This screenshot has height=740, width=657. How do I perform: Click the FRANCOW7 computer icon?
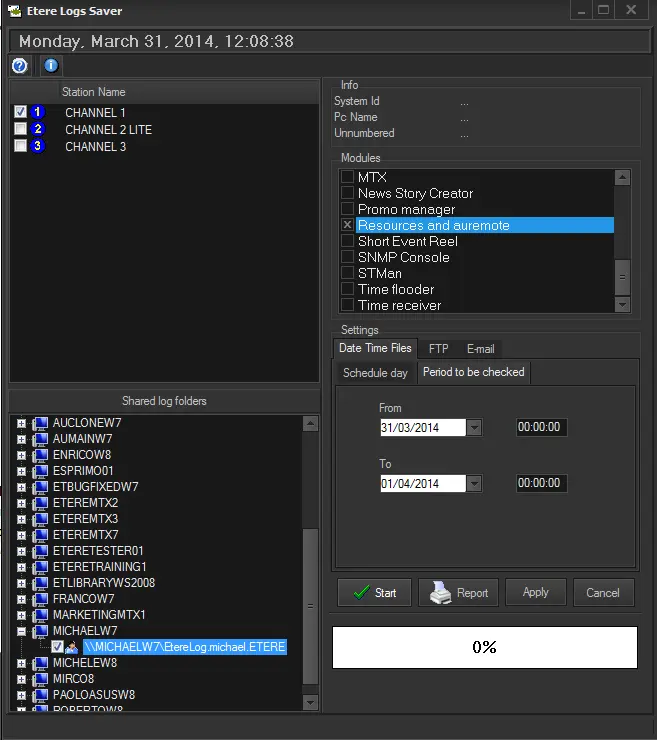tap(40, 599)
